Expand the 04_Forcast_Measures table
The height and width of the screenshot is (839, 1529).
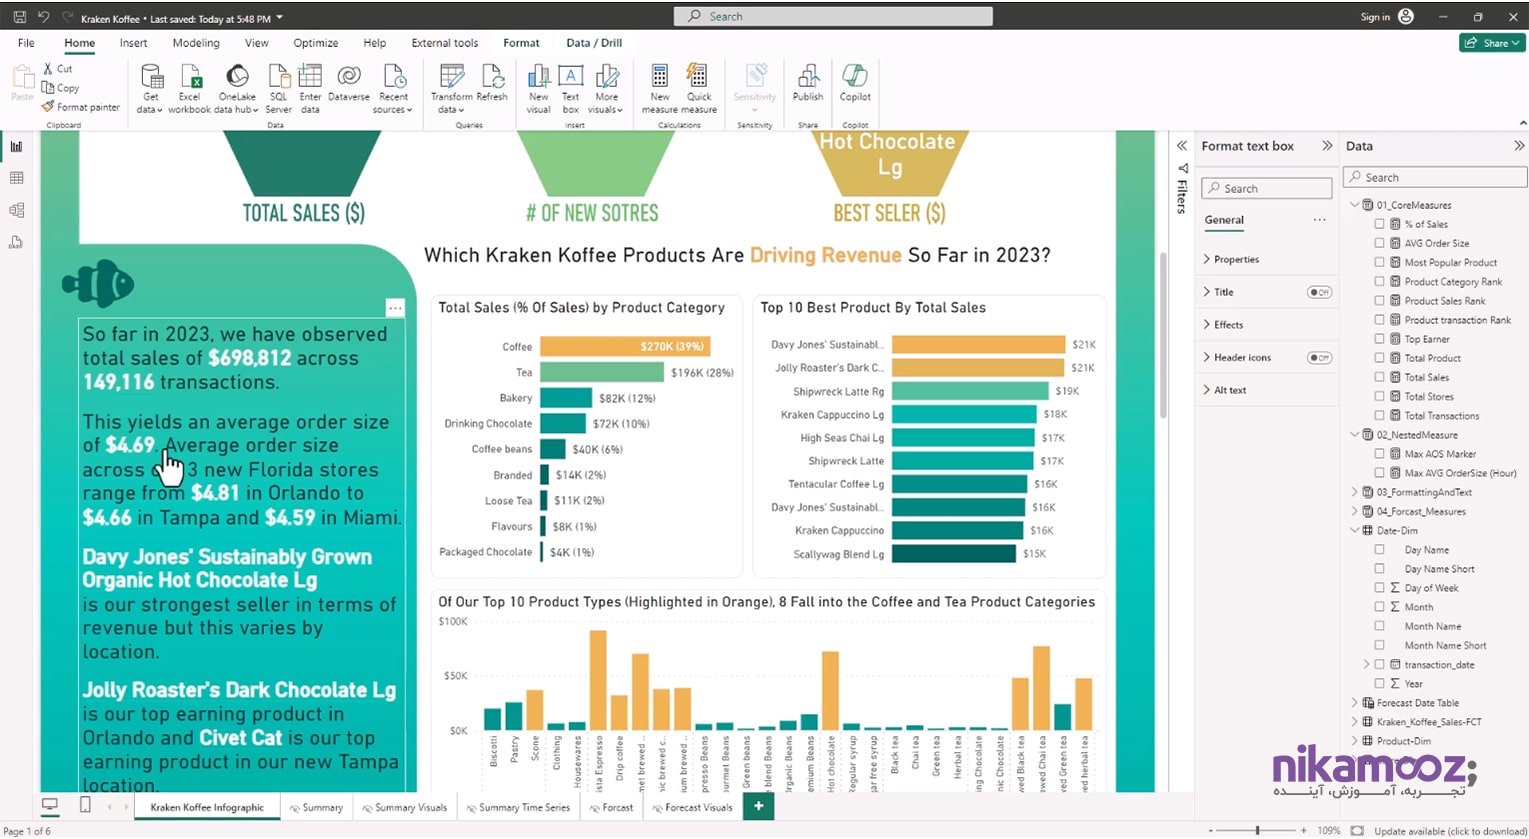[1355, 511]
